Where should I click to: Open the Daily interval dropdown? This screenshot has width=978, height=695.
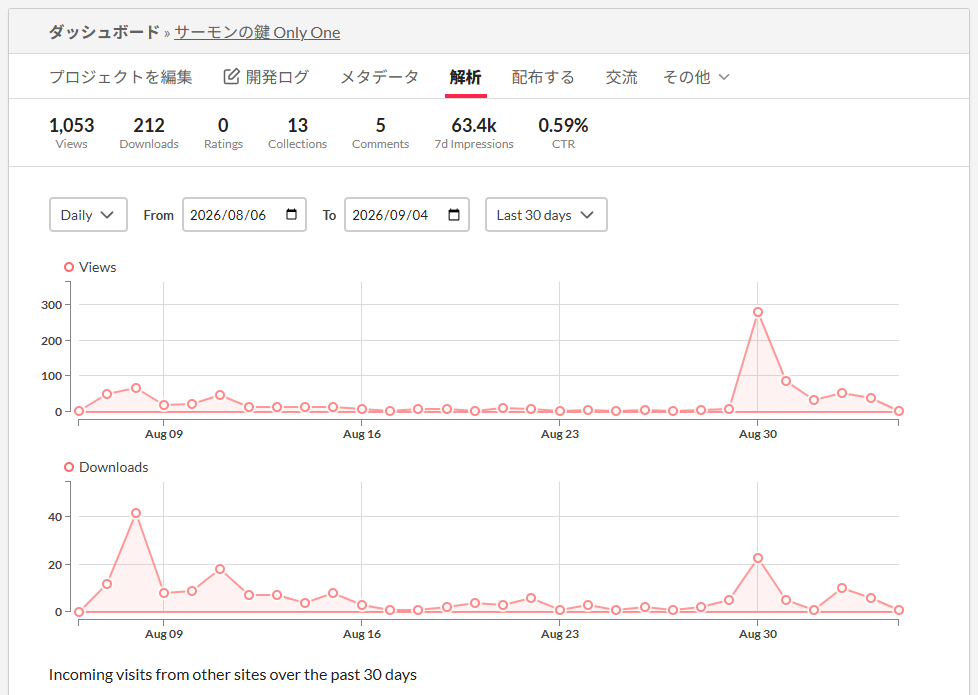[x=88, y=215]
